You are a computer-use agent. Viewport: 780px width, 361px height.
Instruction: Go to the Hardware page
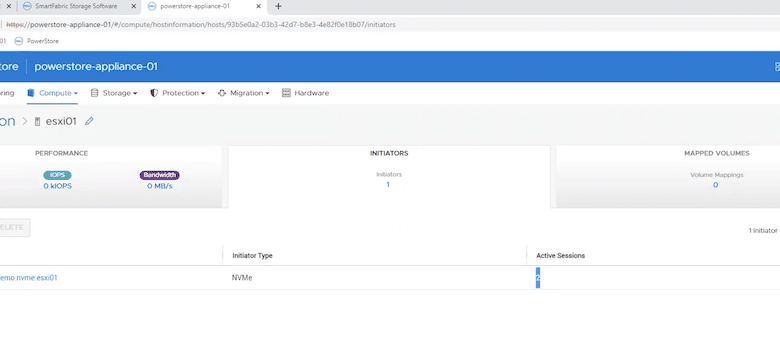[305, 93]
